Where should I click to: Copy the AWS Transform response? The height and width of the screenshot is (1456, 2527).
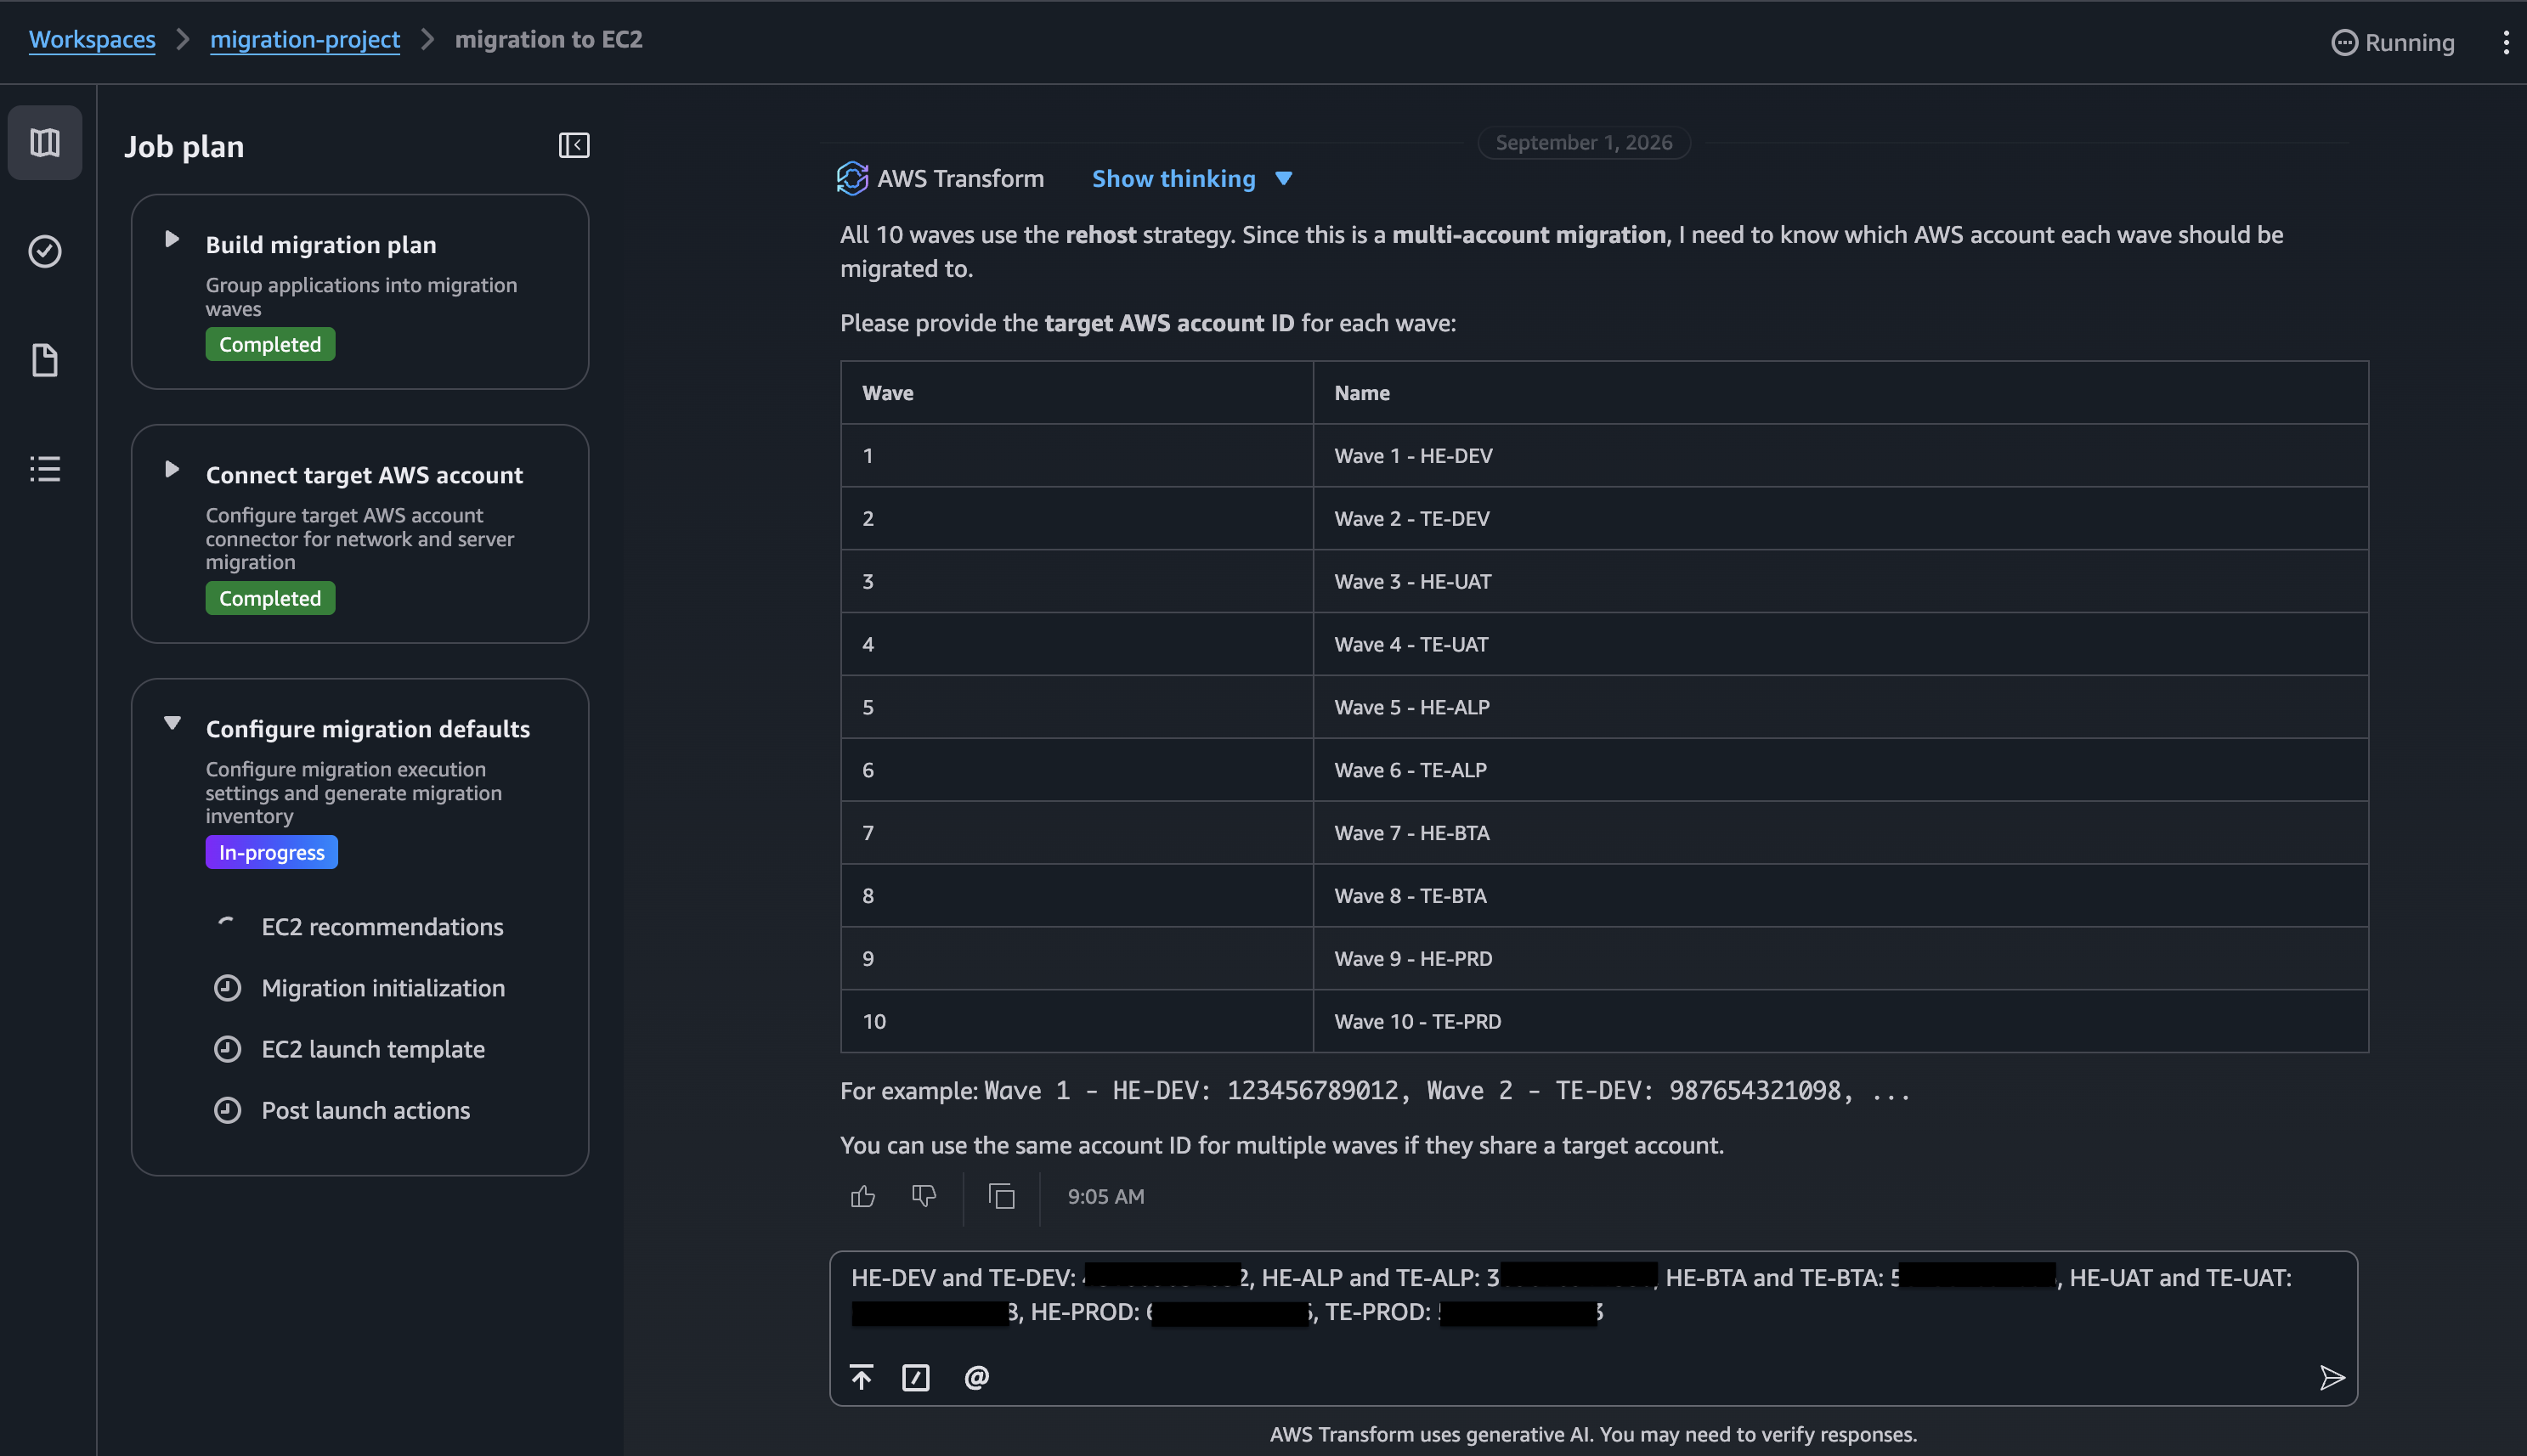point(1001,1196)
